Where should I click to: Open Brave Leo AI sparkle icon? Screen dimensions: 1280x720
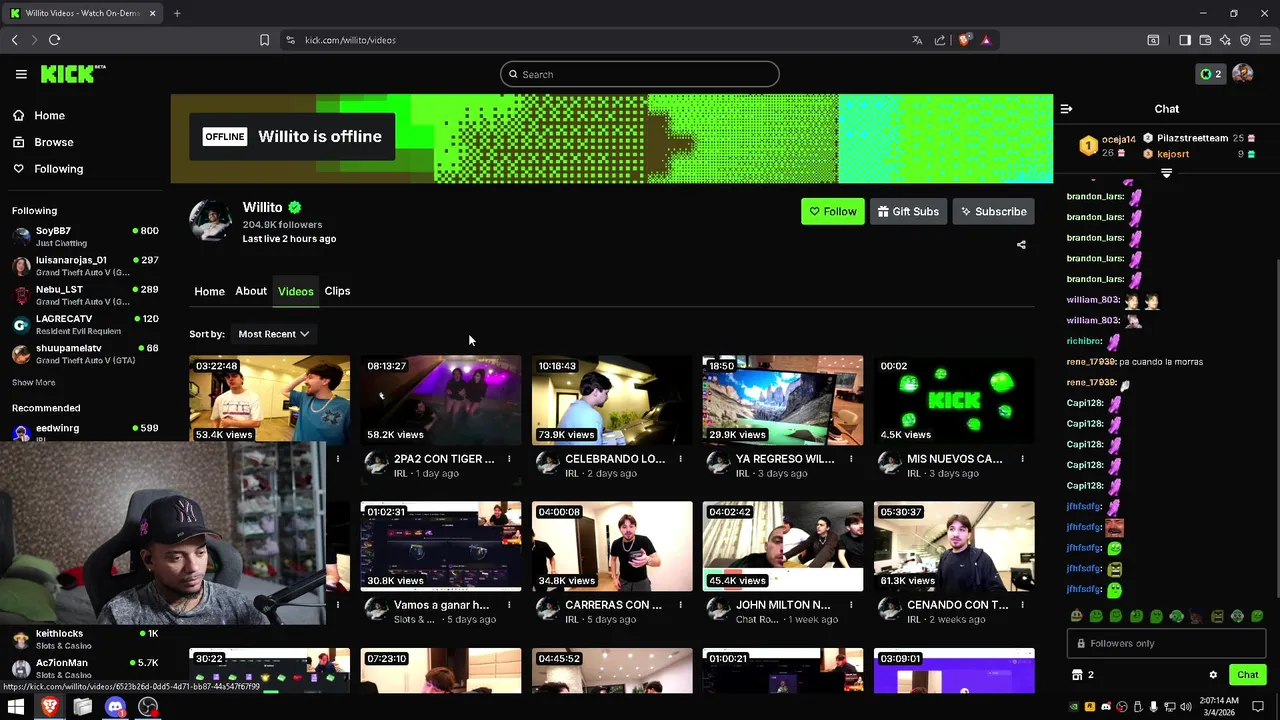1225,40
